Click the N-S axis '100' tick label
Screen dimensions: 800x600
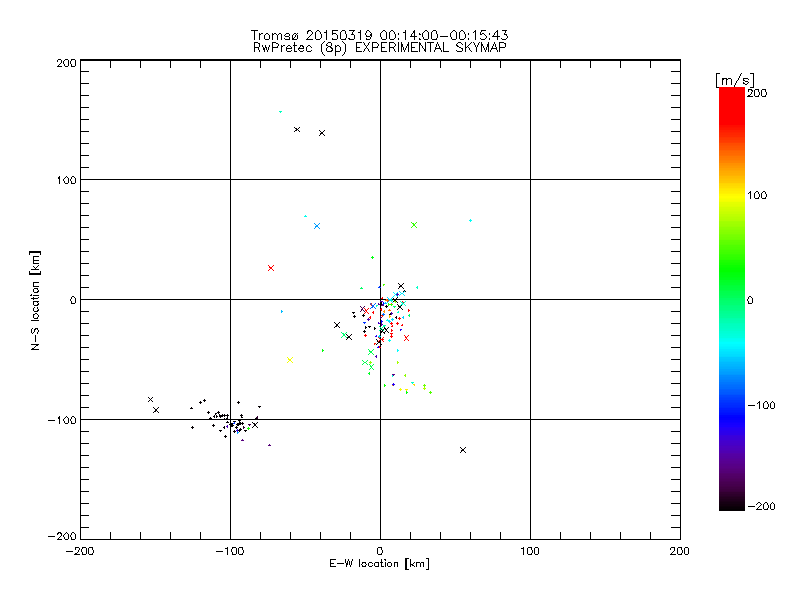67,180
